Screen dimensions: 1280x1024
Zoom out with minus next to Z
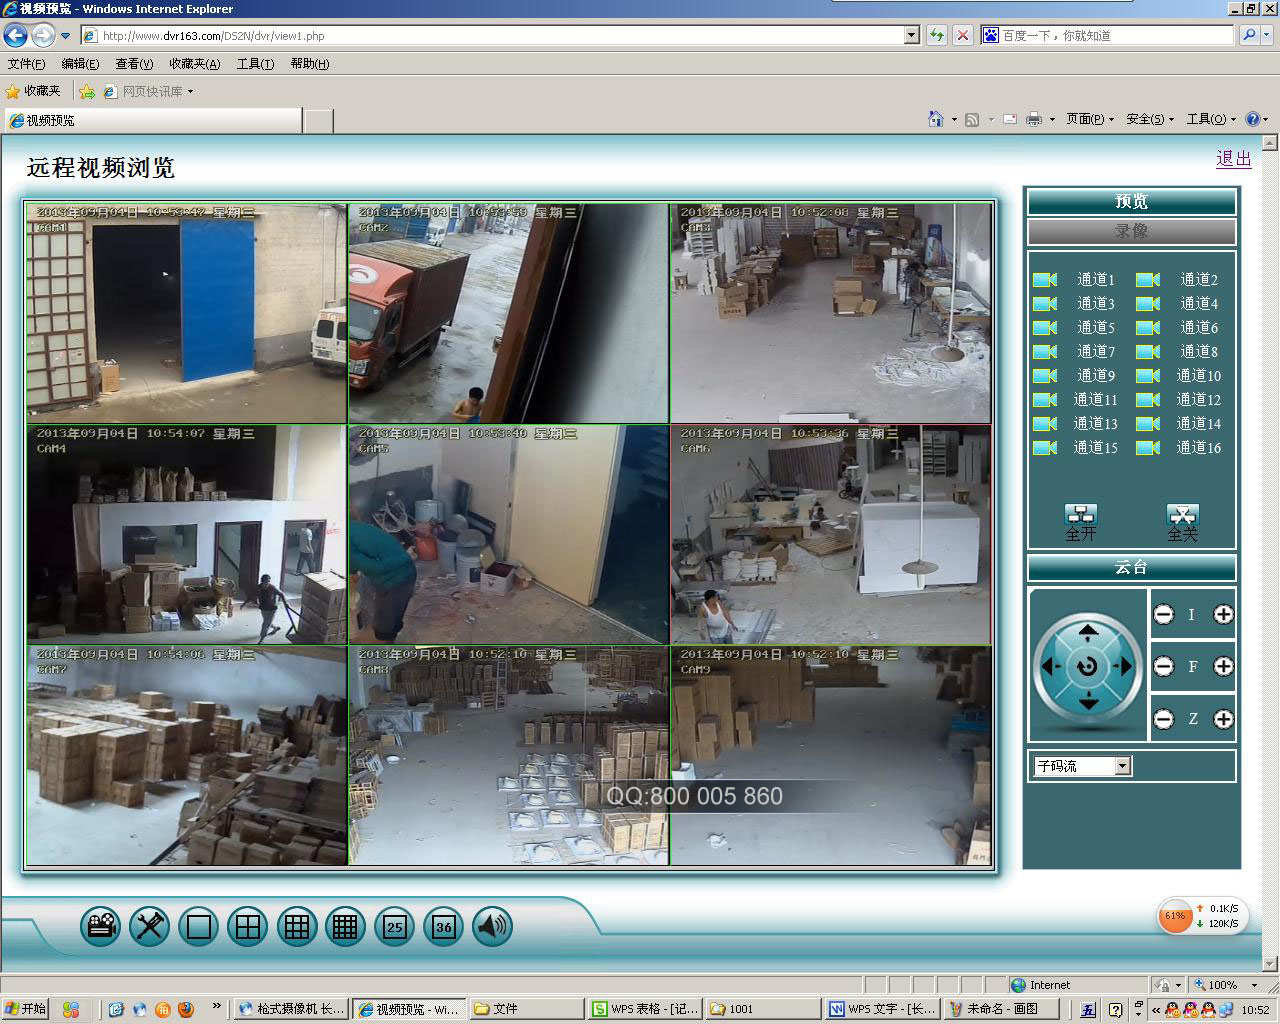1163,719
